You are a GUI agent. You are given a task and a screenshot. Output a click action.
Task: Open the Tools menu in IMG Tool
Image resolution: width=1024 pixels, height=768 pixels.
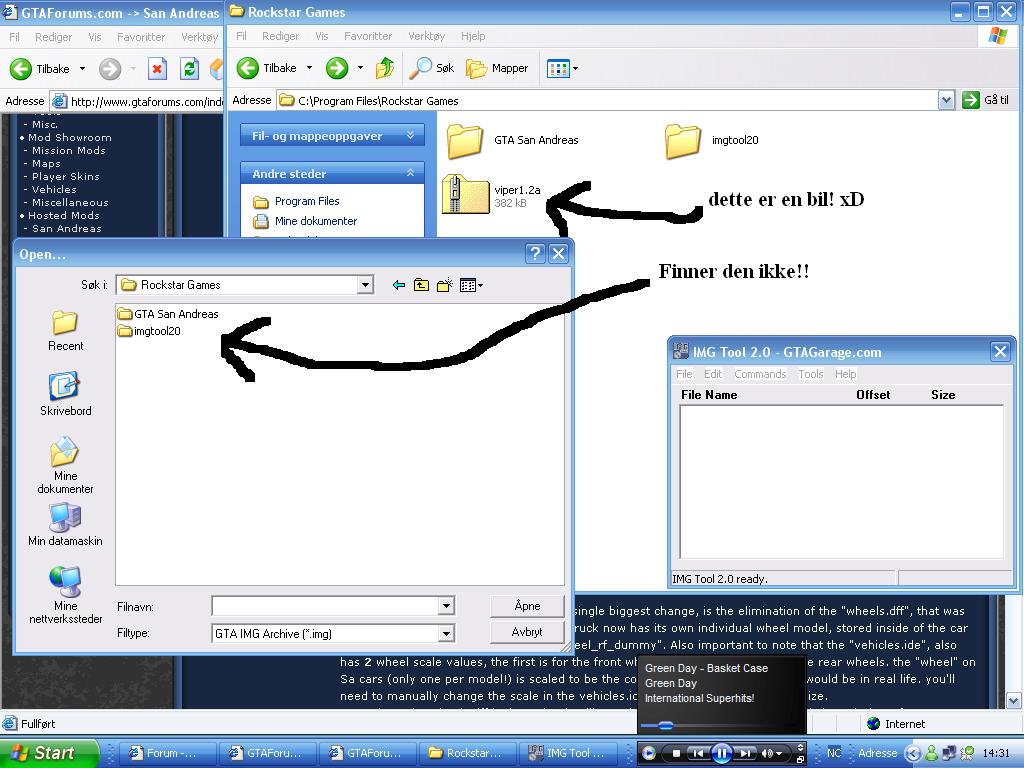click(810, 374)
